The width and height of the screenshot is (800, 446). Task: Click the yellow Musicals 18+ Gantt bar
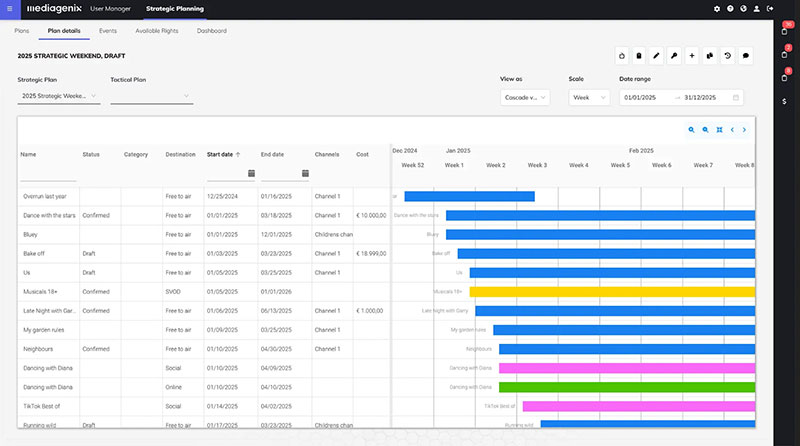(612, 291)
